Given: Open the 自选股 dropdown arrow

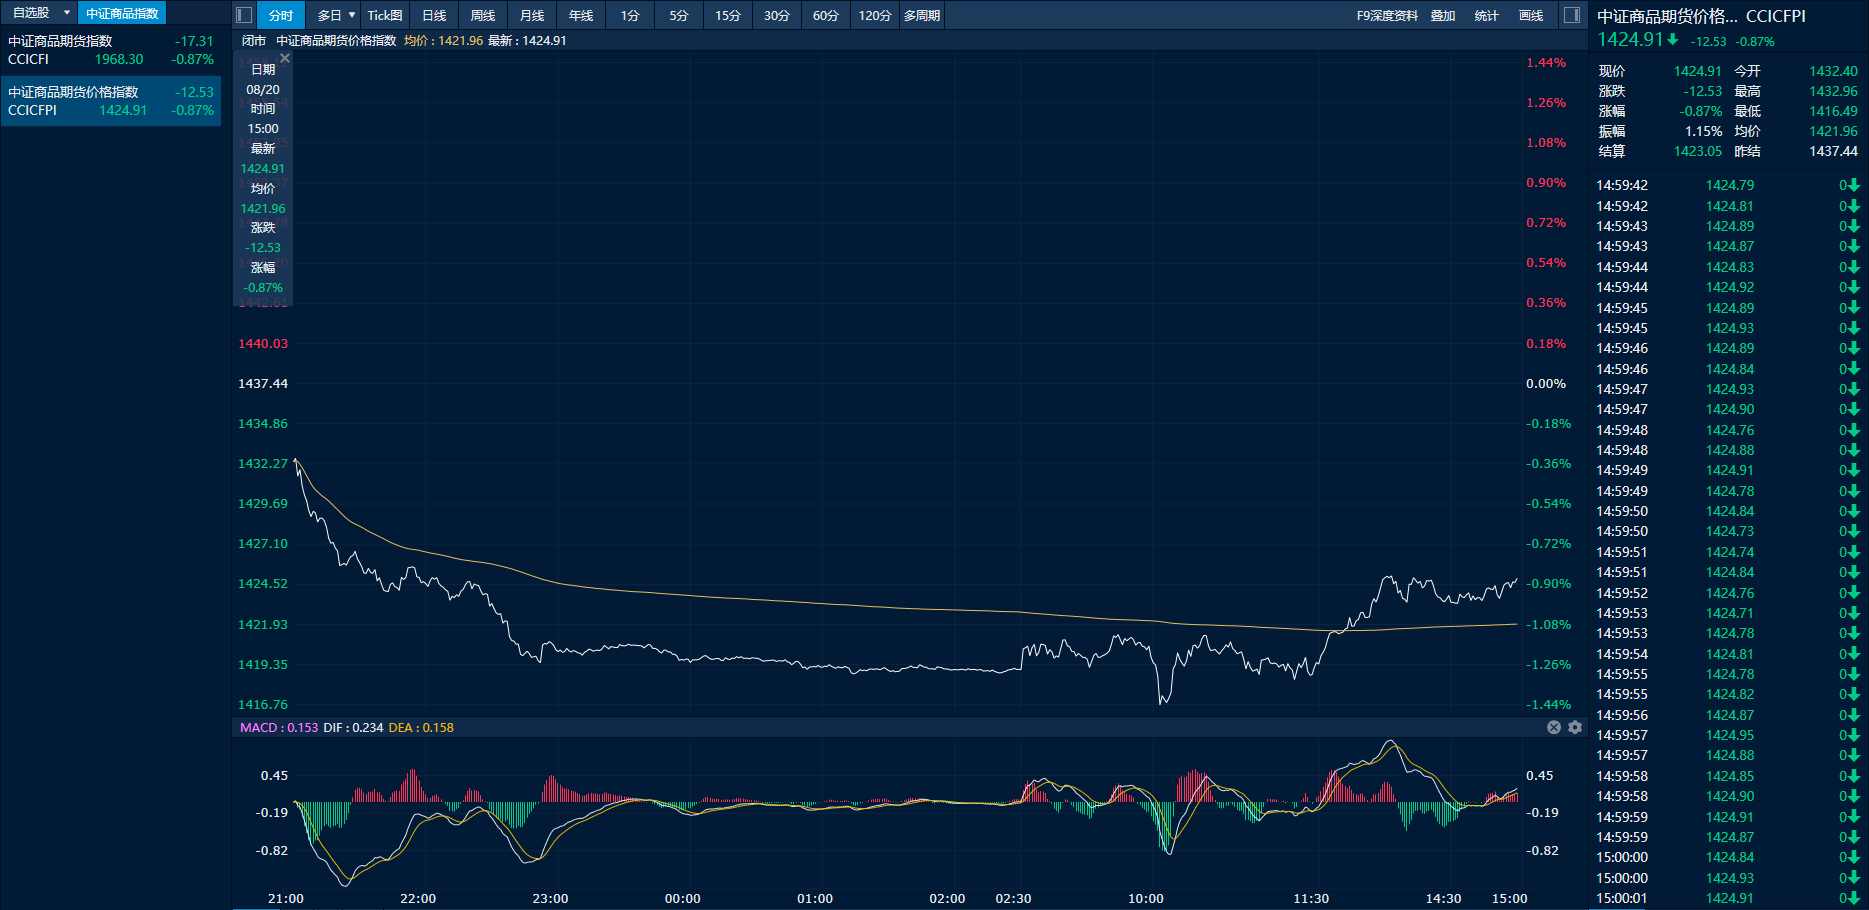Looking at the screenshot, I should [x=67, y=13].
